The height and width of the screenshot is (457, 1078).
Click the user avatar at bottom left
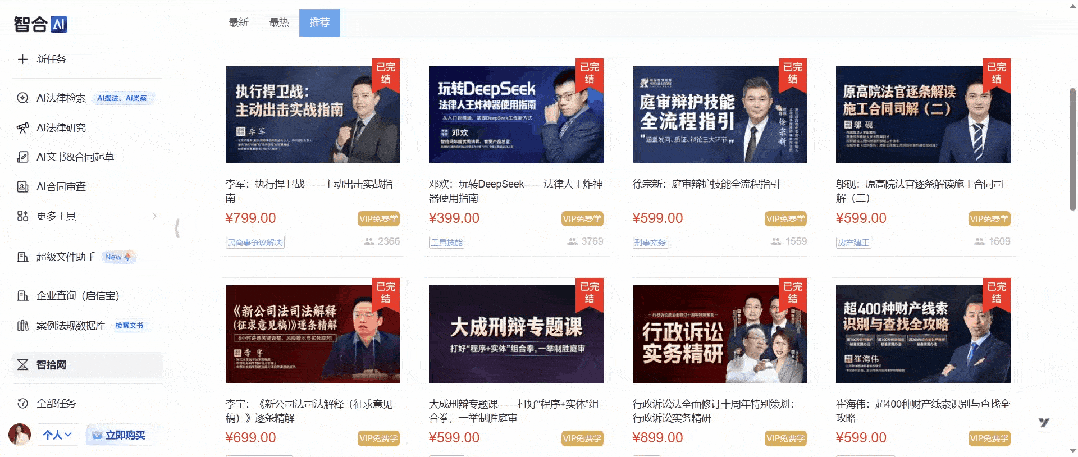coord(19,434)
